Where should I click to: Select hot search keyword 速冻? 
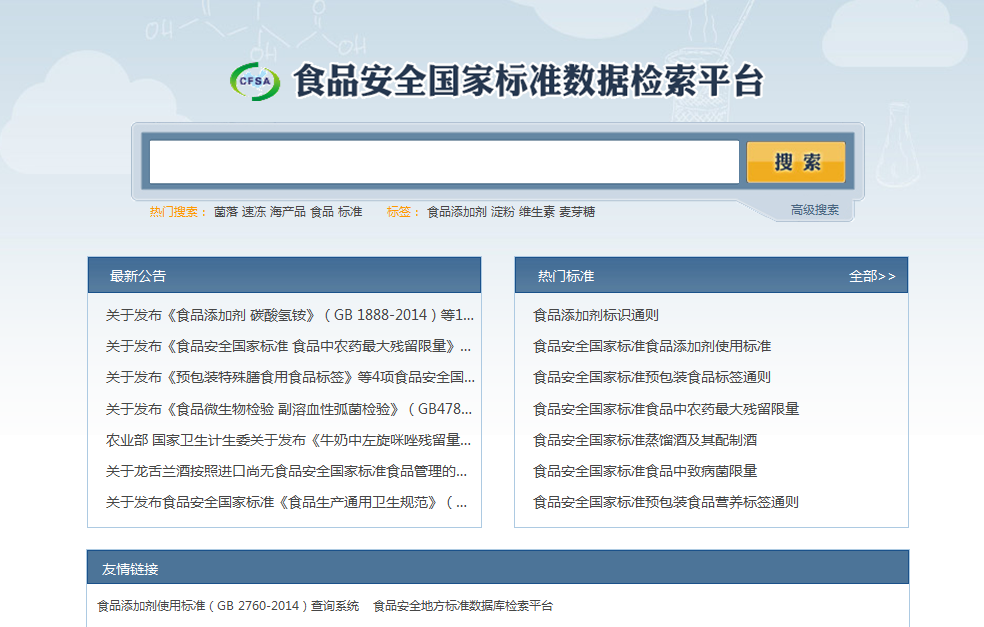pyautogui.click(x=254, y=212)
